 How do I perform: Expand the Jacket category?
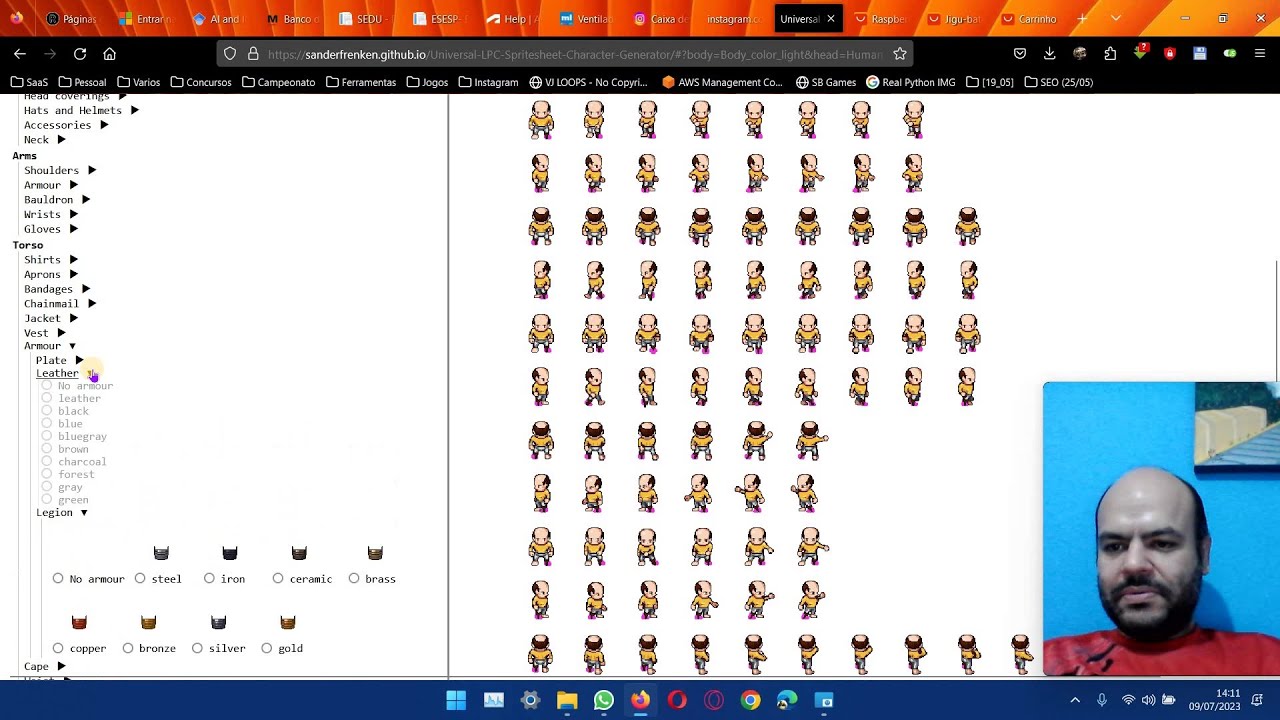(51, 318)
